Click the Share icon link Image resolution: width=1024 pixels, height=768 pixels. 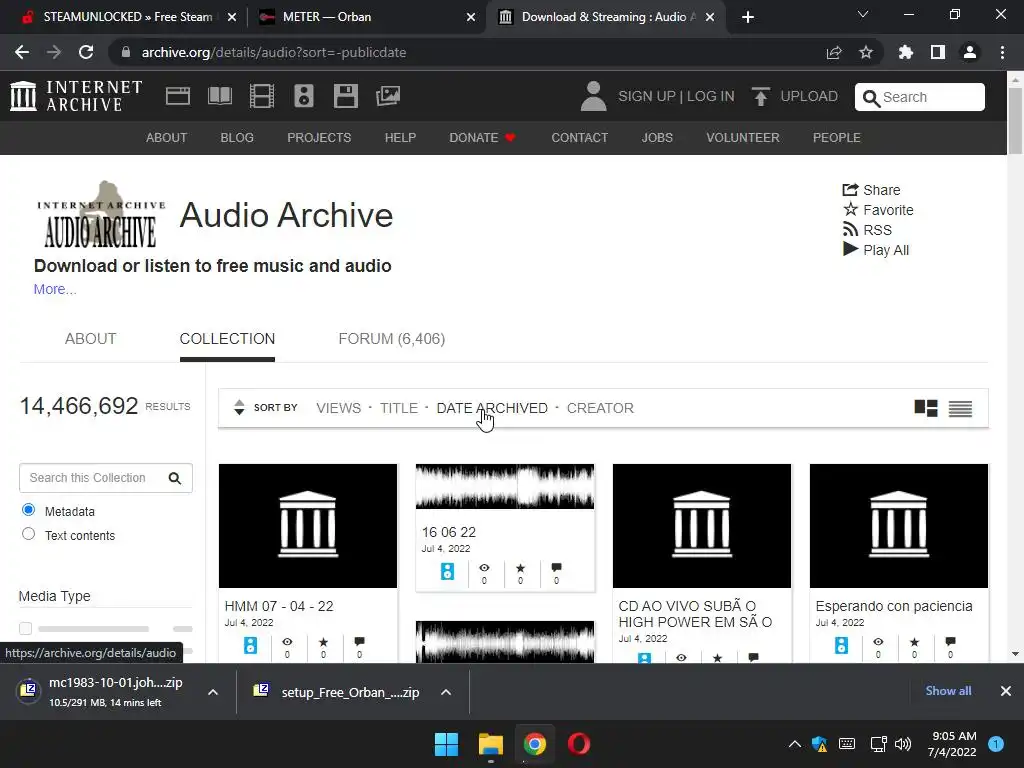pos(871,190)
